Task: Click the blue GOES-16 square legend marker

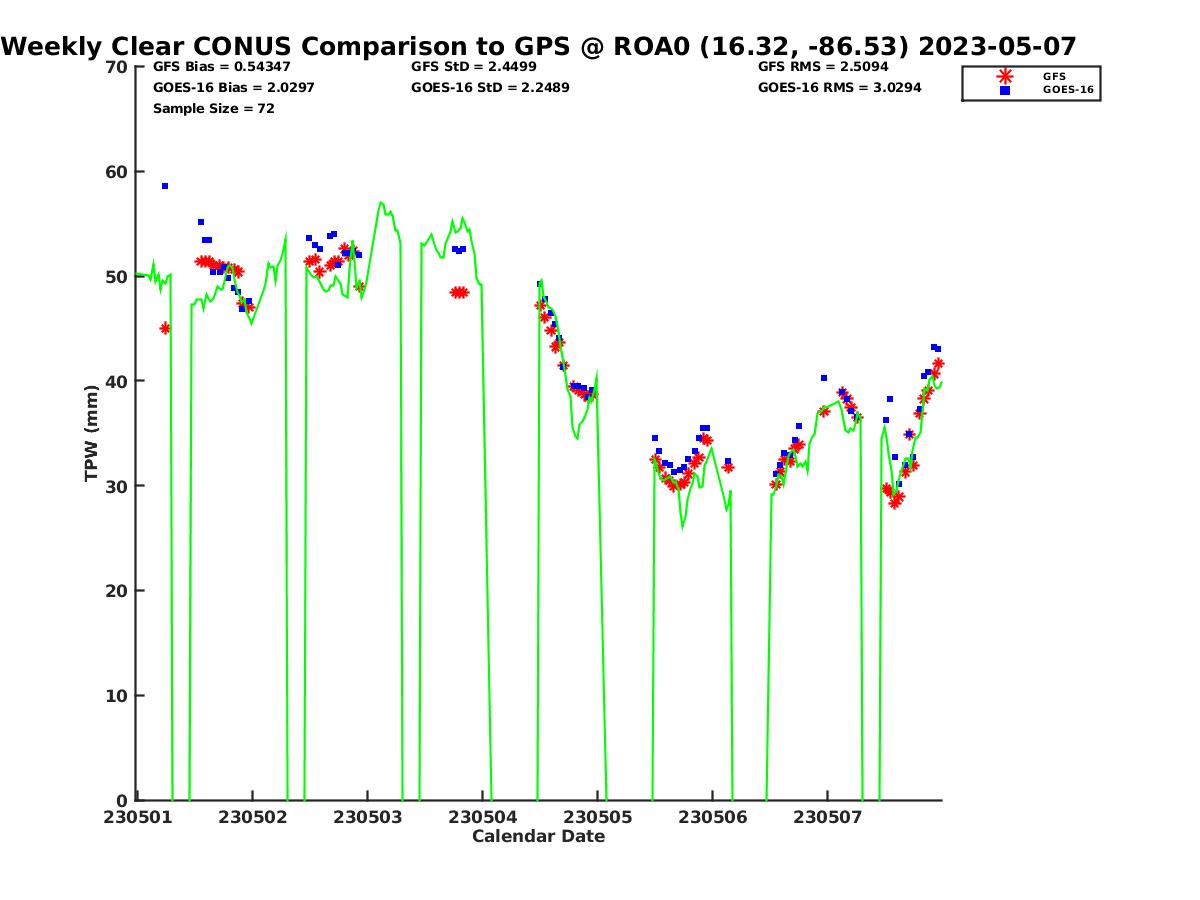Action: (x=1005, y=90)
